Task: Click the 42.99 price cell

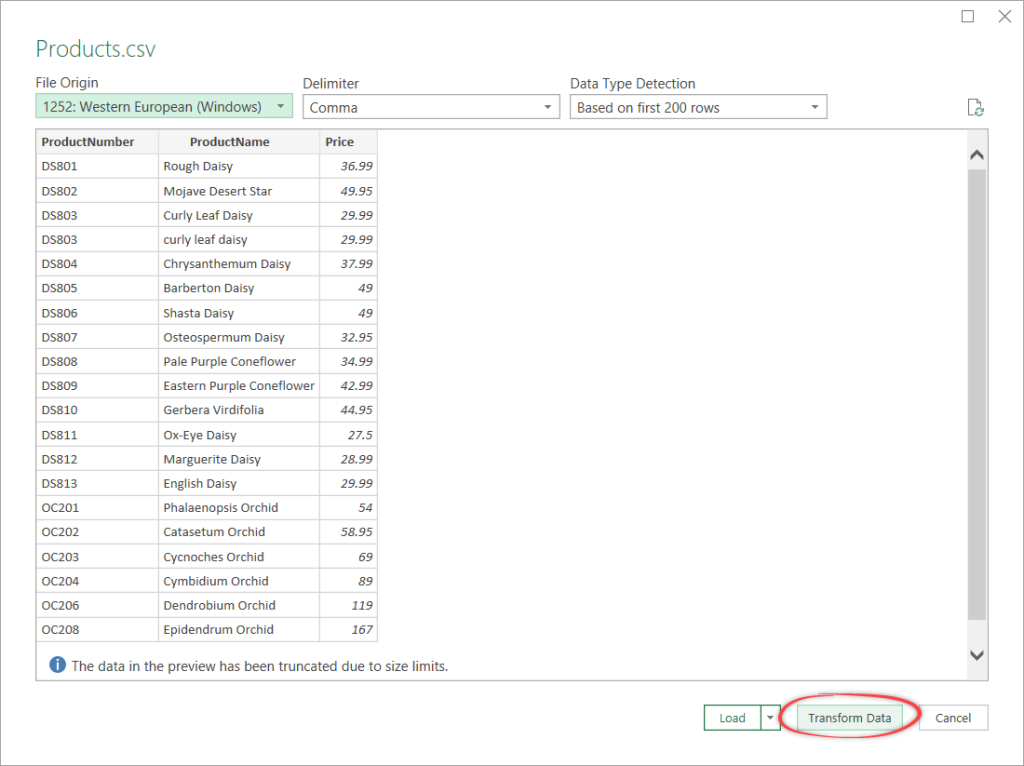Action: (348, 385)
